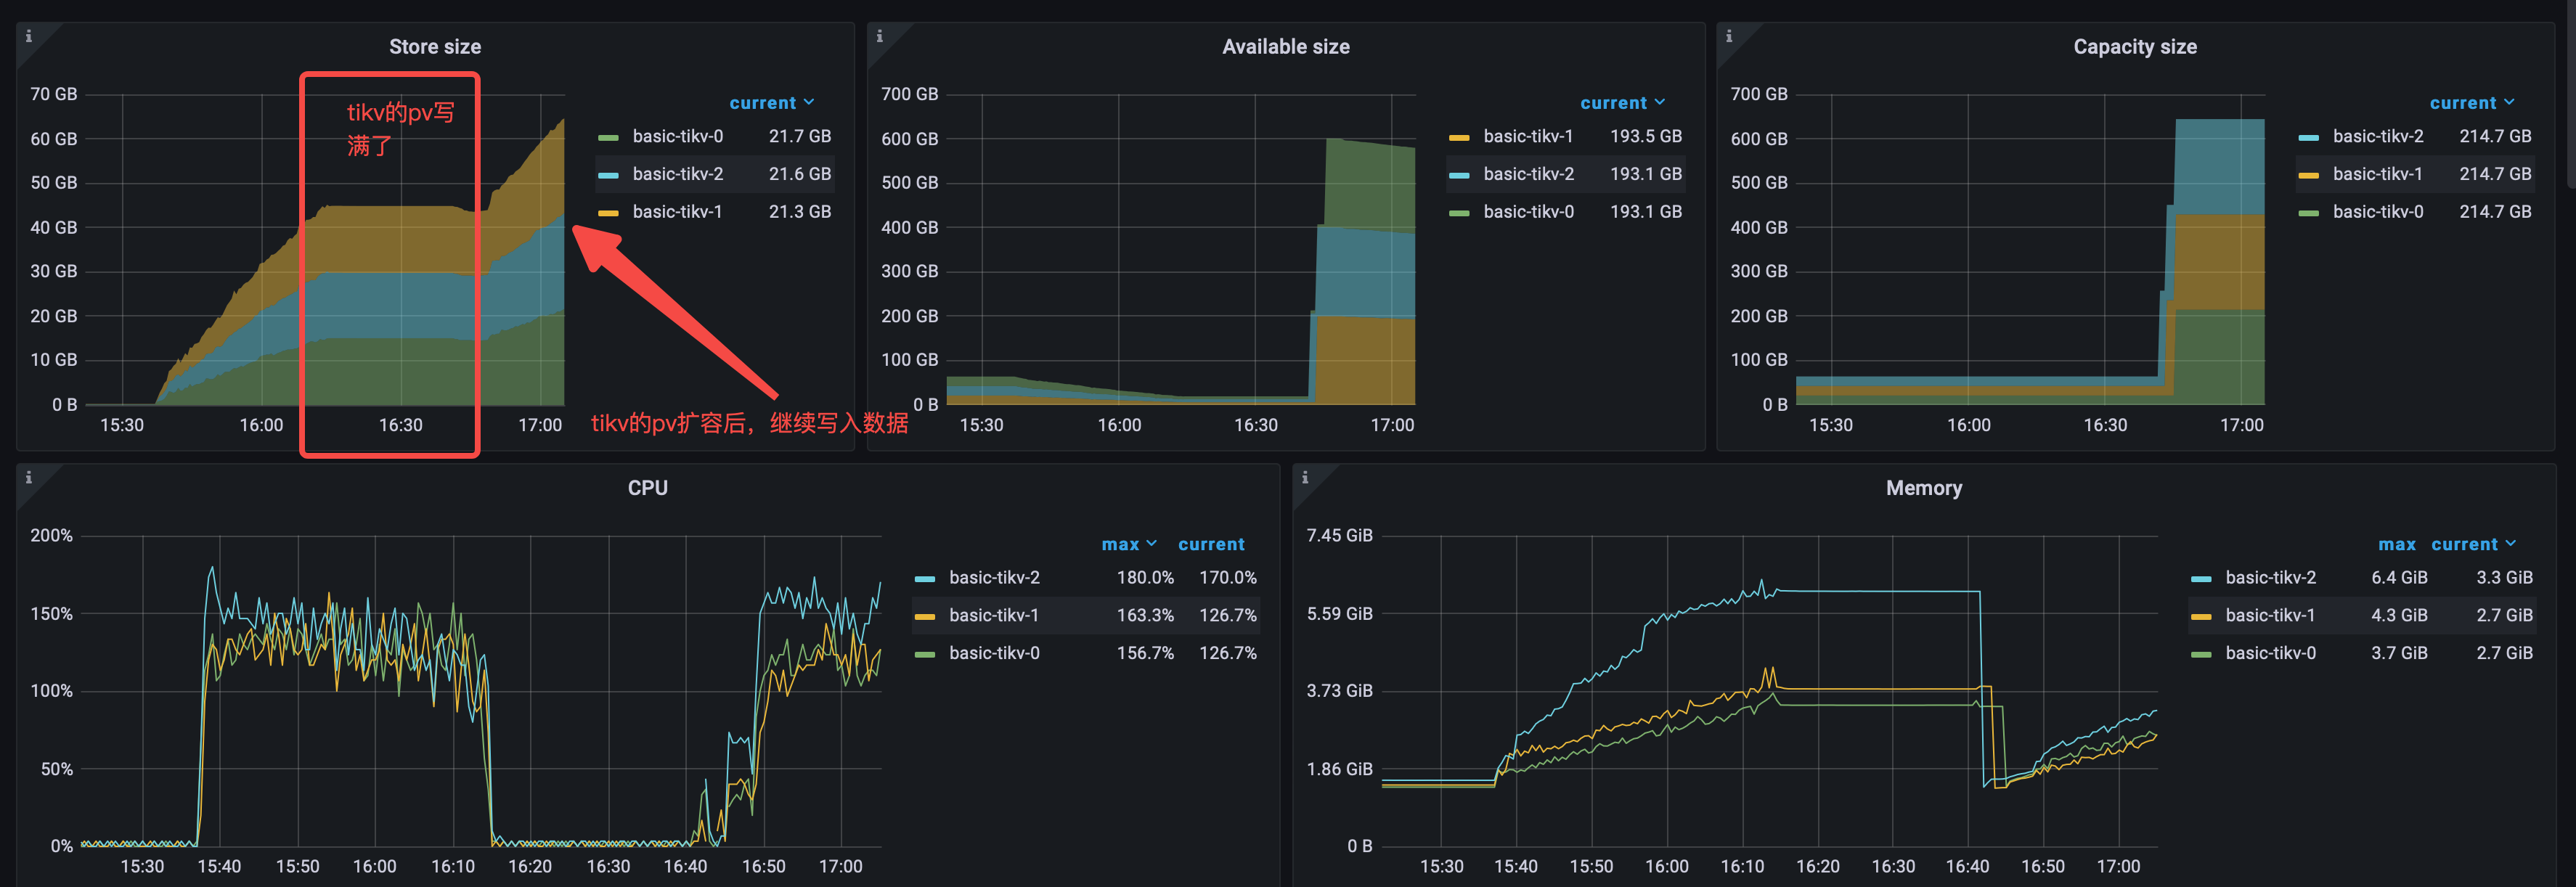Open the Capacity size panel info icon
Viewport: 2576px width, 887px height.
click(x=1728, y=36)
